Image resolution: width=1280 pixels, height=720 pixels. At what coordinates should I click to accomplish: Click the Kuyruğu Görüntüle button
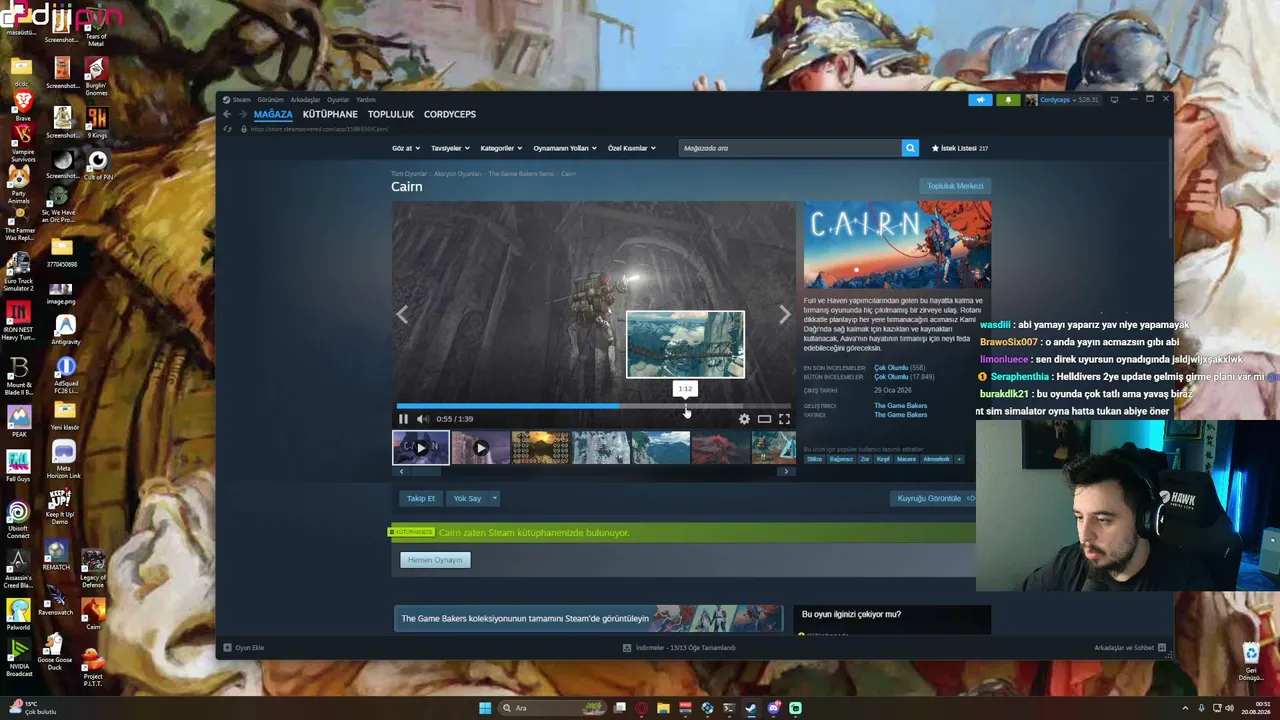pyautogui.click(x=933, y=498)
